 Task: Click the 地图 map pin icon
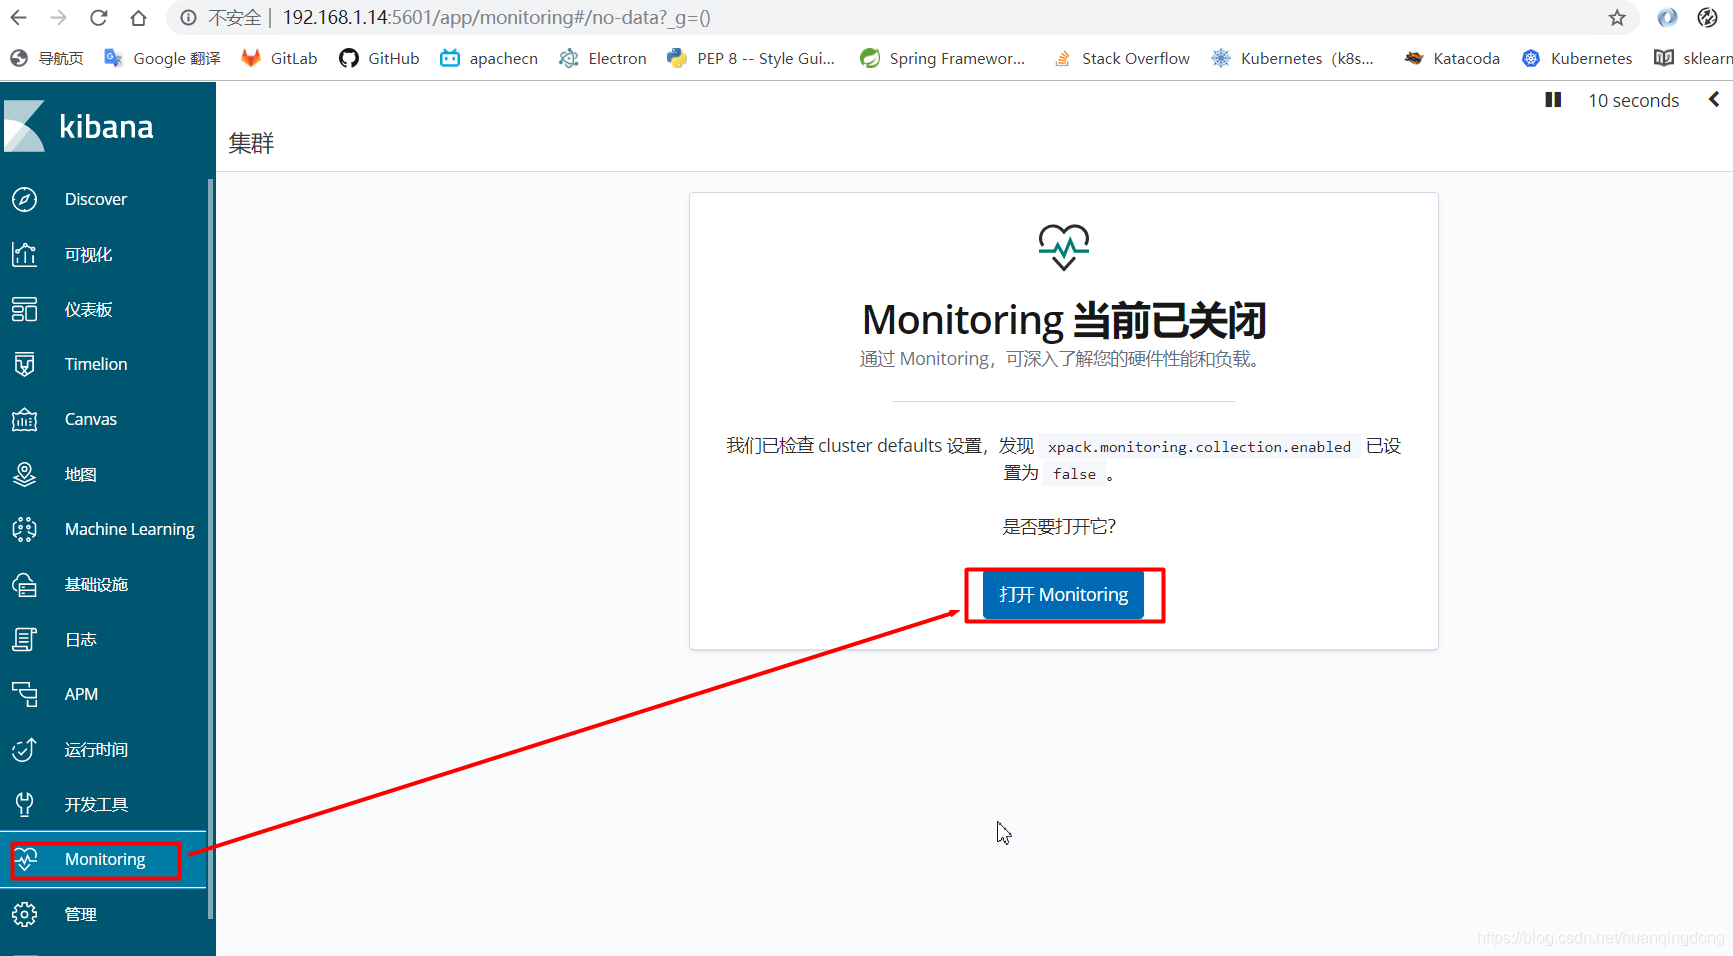tap(24, 474)
